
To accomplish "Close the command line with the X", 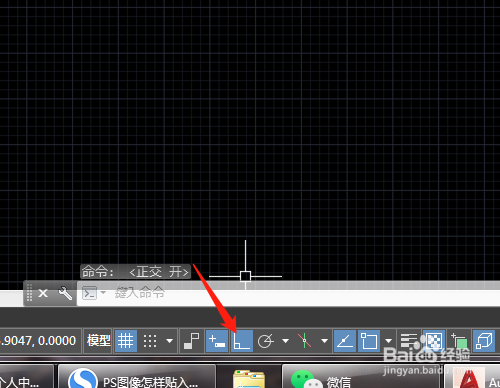I will [x=43, y=293].
